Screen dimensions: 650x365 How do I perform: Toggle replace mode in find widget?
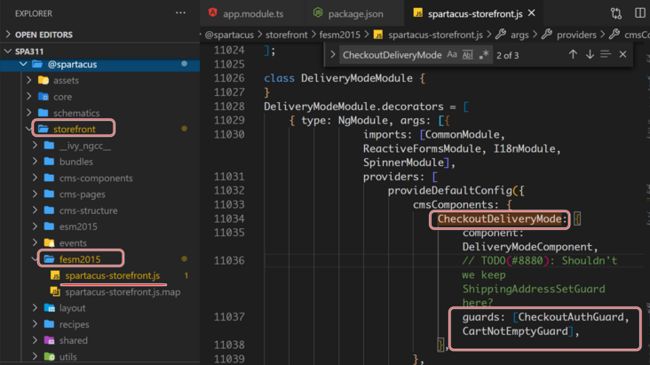click(x=332, y=54)
